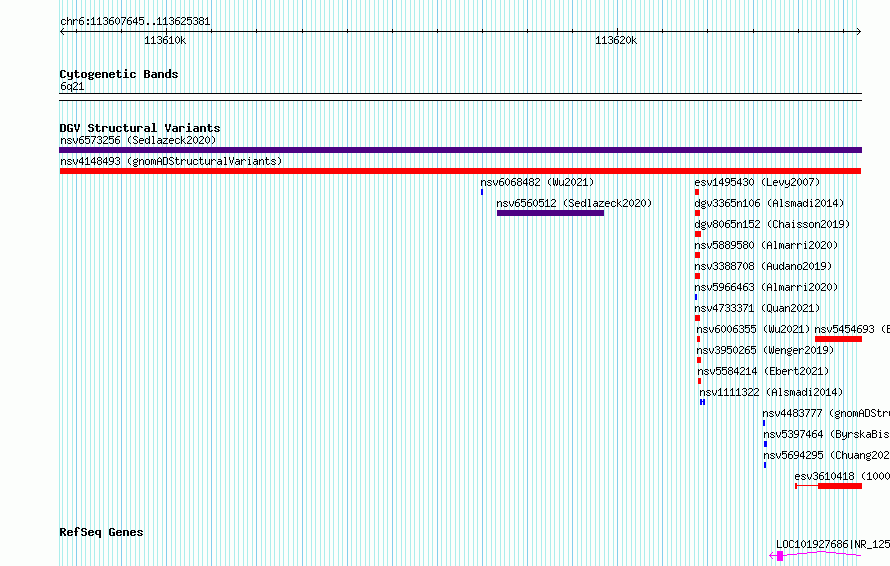The image size is (890, 566).
Task: Click the nsv3950265 (Wenger2019) label
Action: pos(765,350)
